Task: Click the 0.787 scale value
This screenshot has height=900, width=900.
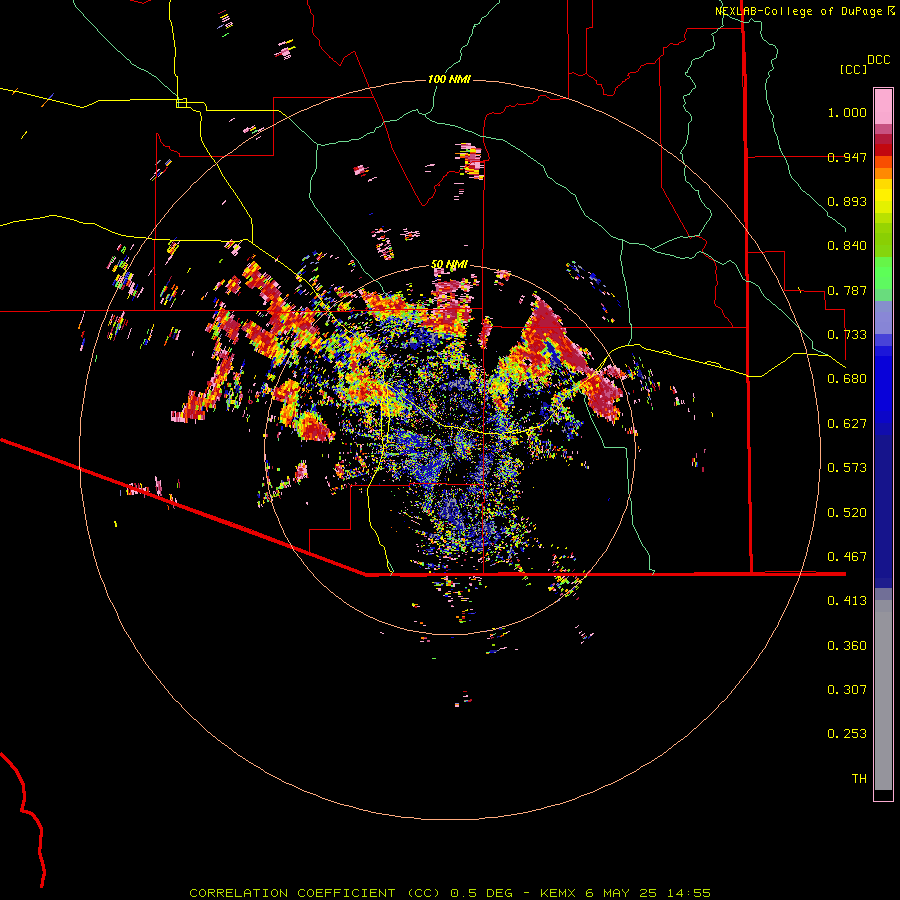Action: [x=847, y=290]
